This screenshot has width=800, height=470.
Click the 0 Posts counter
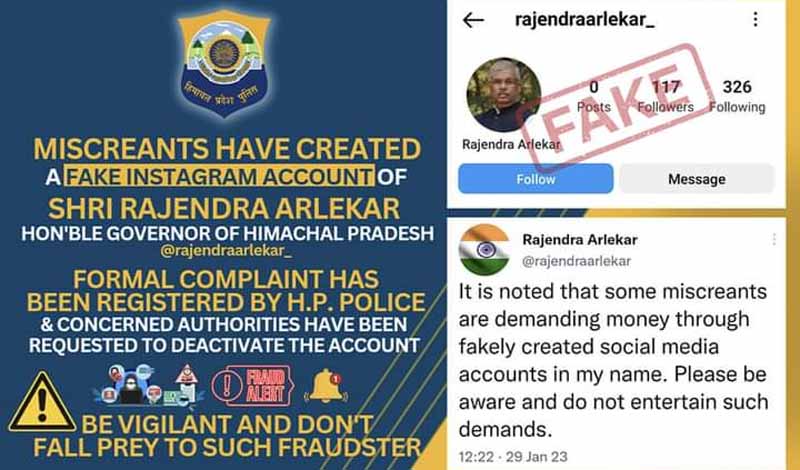pos(594,96)
